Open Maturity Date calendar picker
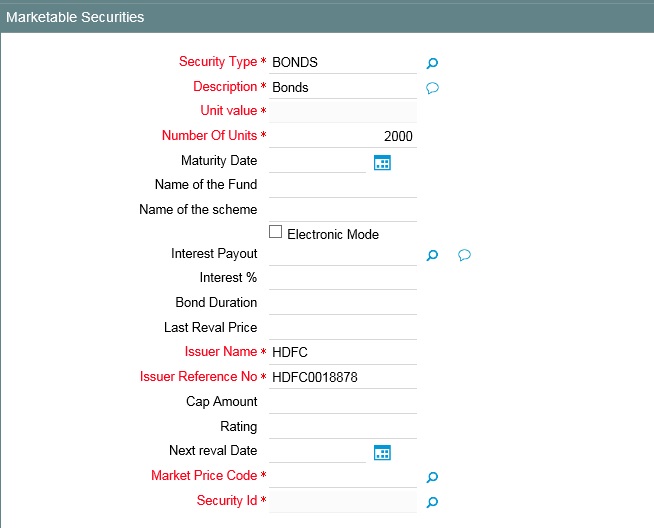Screen dimensions: 654x528 pyautogui.click(x=381, y=162)
